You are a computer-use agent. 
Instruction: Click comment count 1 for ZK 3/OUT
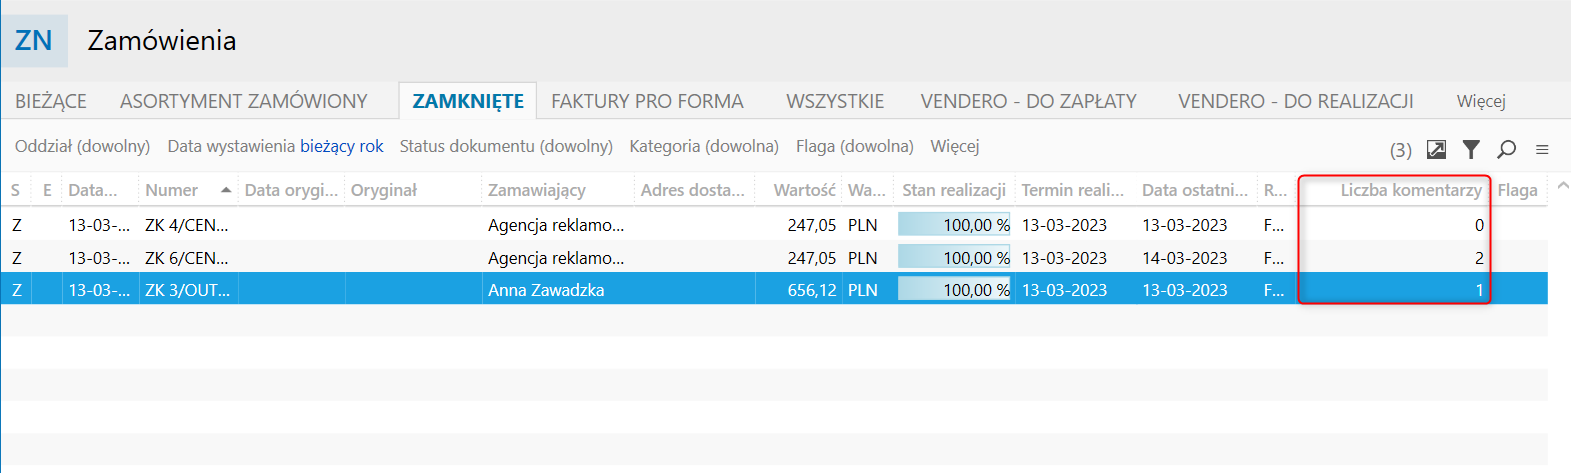pos(1480,290)
